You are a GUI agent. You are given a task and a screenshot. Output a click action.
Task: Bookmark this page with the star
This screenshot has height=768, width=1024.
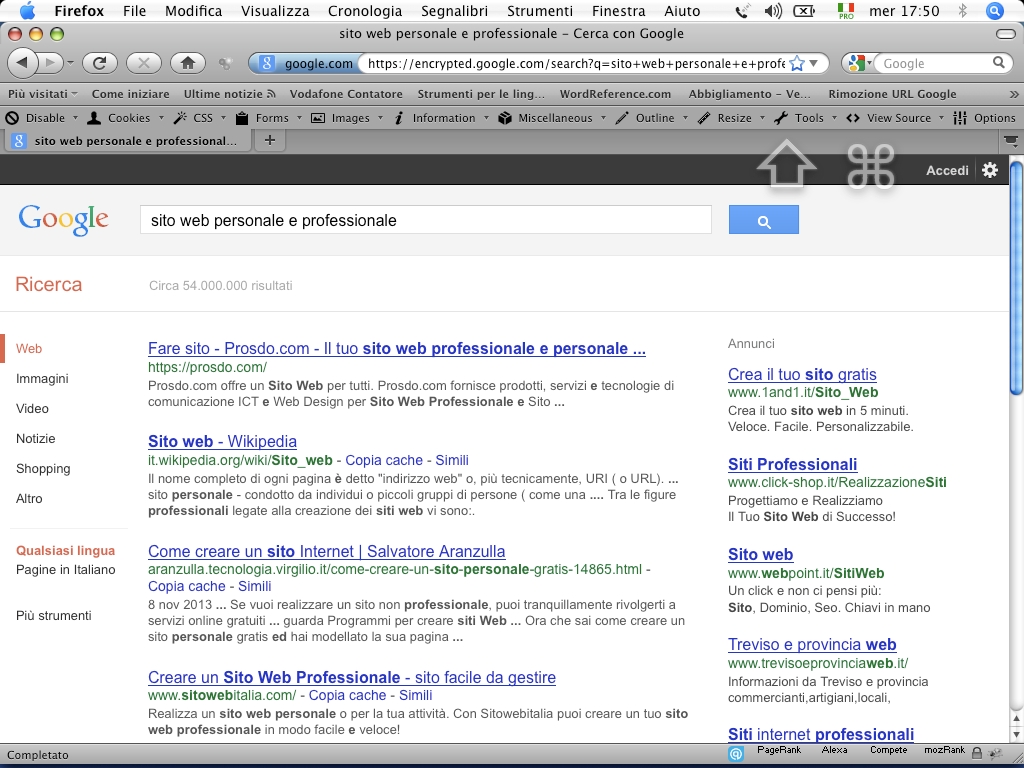[797, 63]
